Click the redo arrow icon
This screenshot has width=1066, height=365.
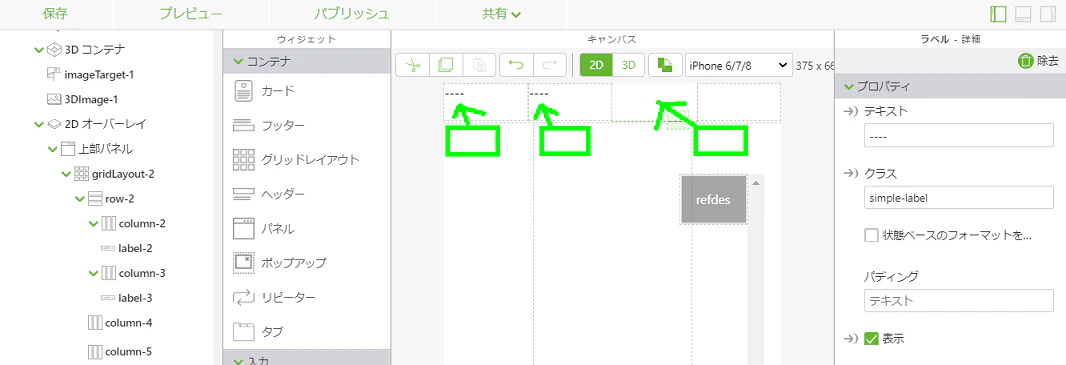[550, 65]
